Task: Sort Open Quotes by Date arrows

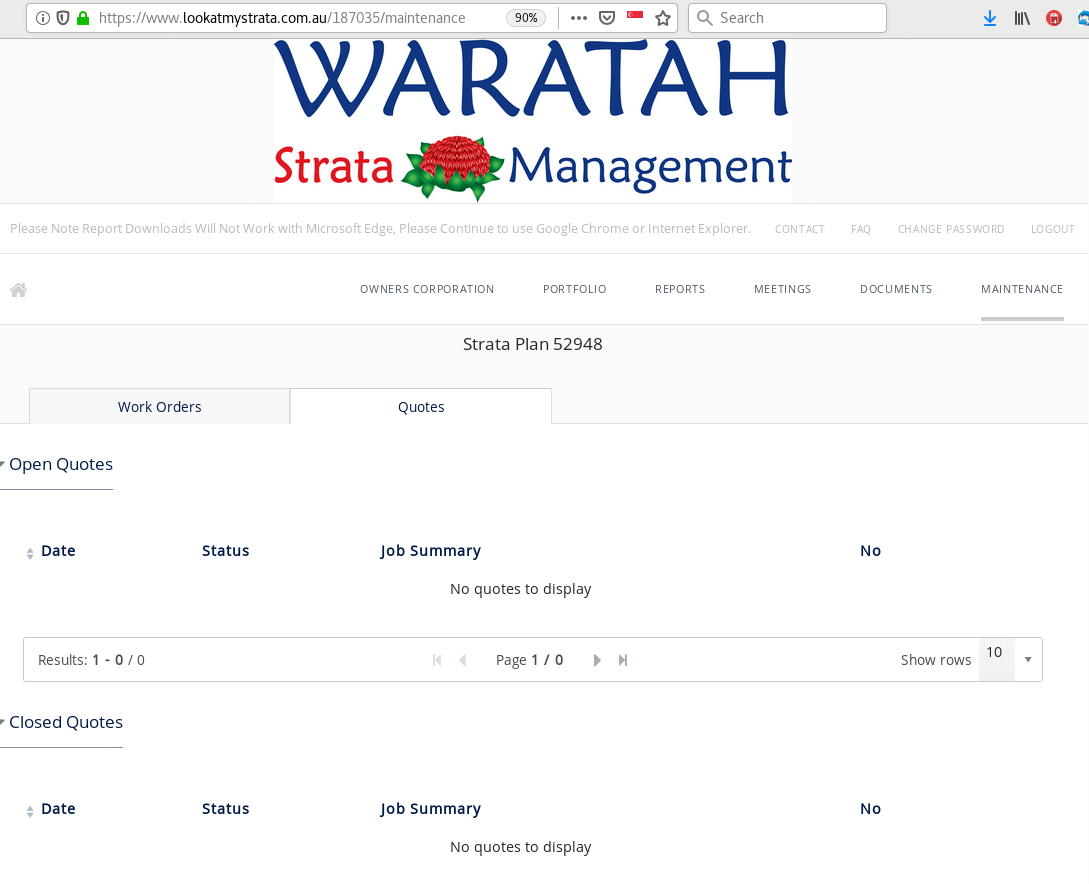Action: click(x=30, y=553)
